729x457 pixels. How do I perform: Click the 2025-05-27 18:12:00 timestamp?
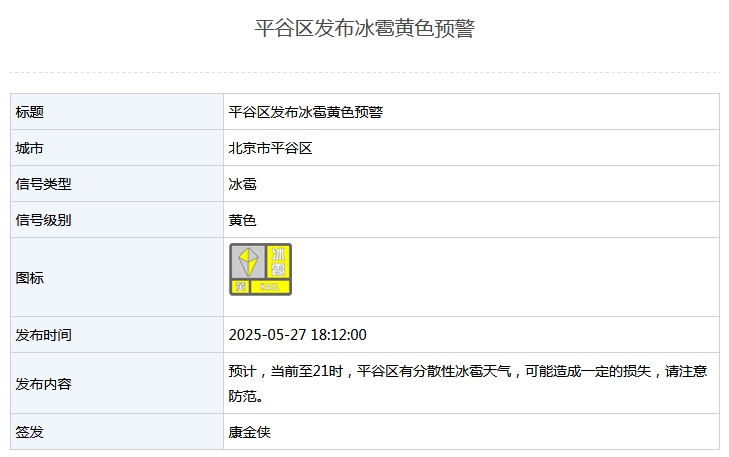point(298,335)
